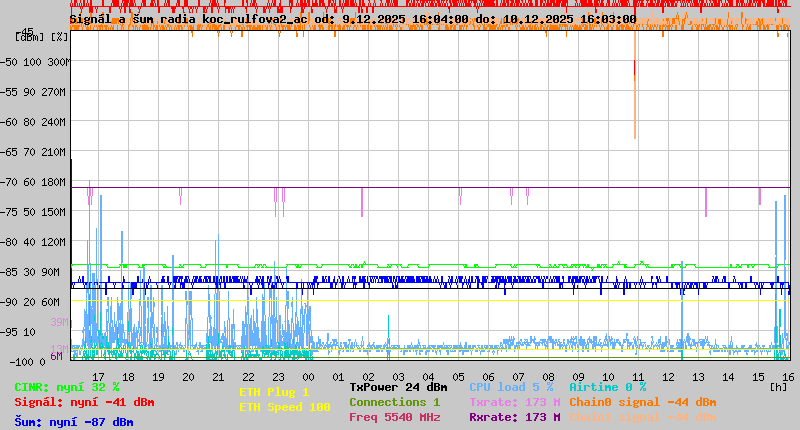Click hour '06' on the time axis
This screenshot has height=430, width=800.
click(488, 377)
